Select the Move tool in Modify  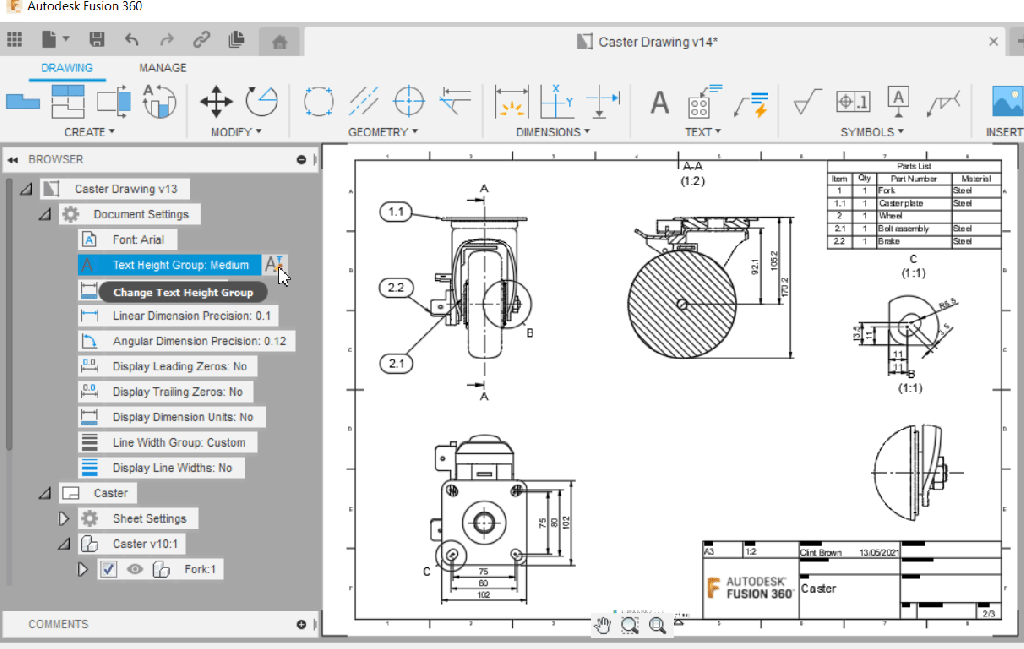(x=217, y=101)
